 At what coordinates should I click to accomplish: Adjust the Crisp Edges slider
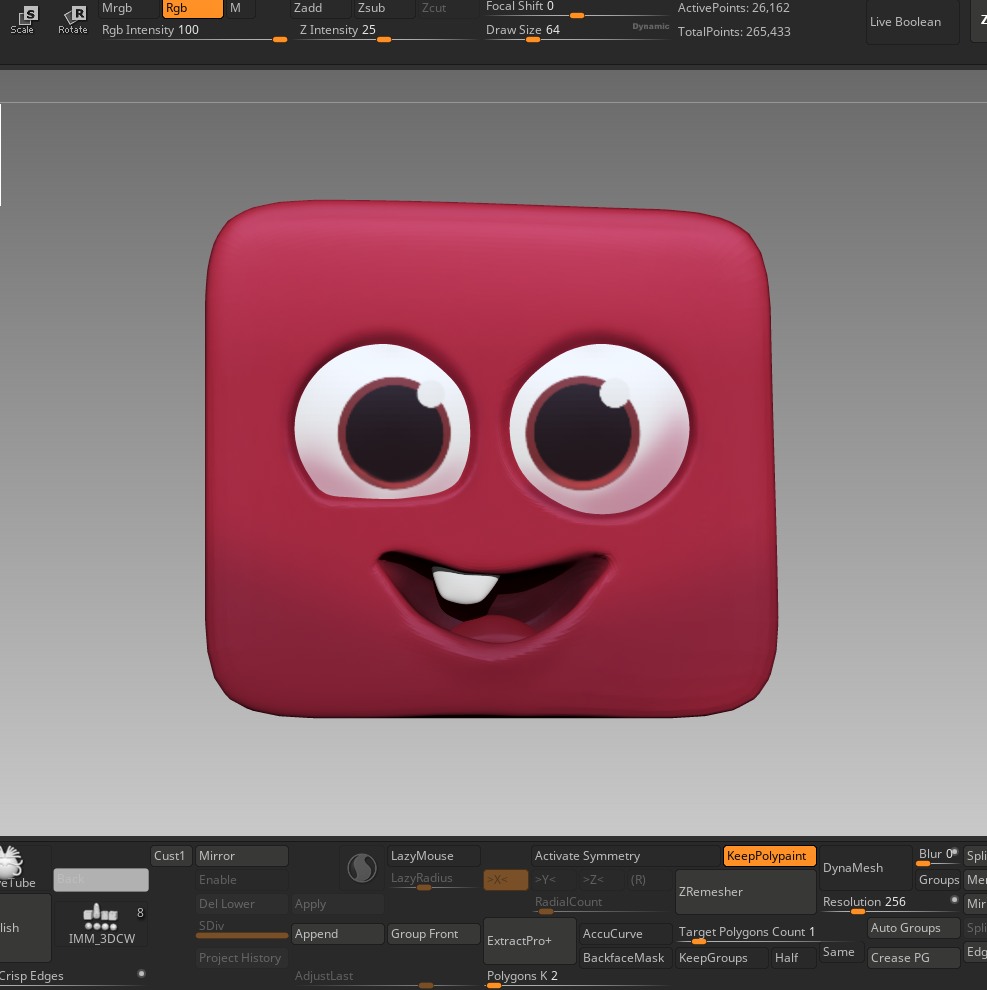pyautogui.click(x=73, y=977)
